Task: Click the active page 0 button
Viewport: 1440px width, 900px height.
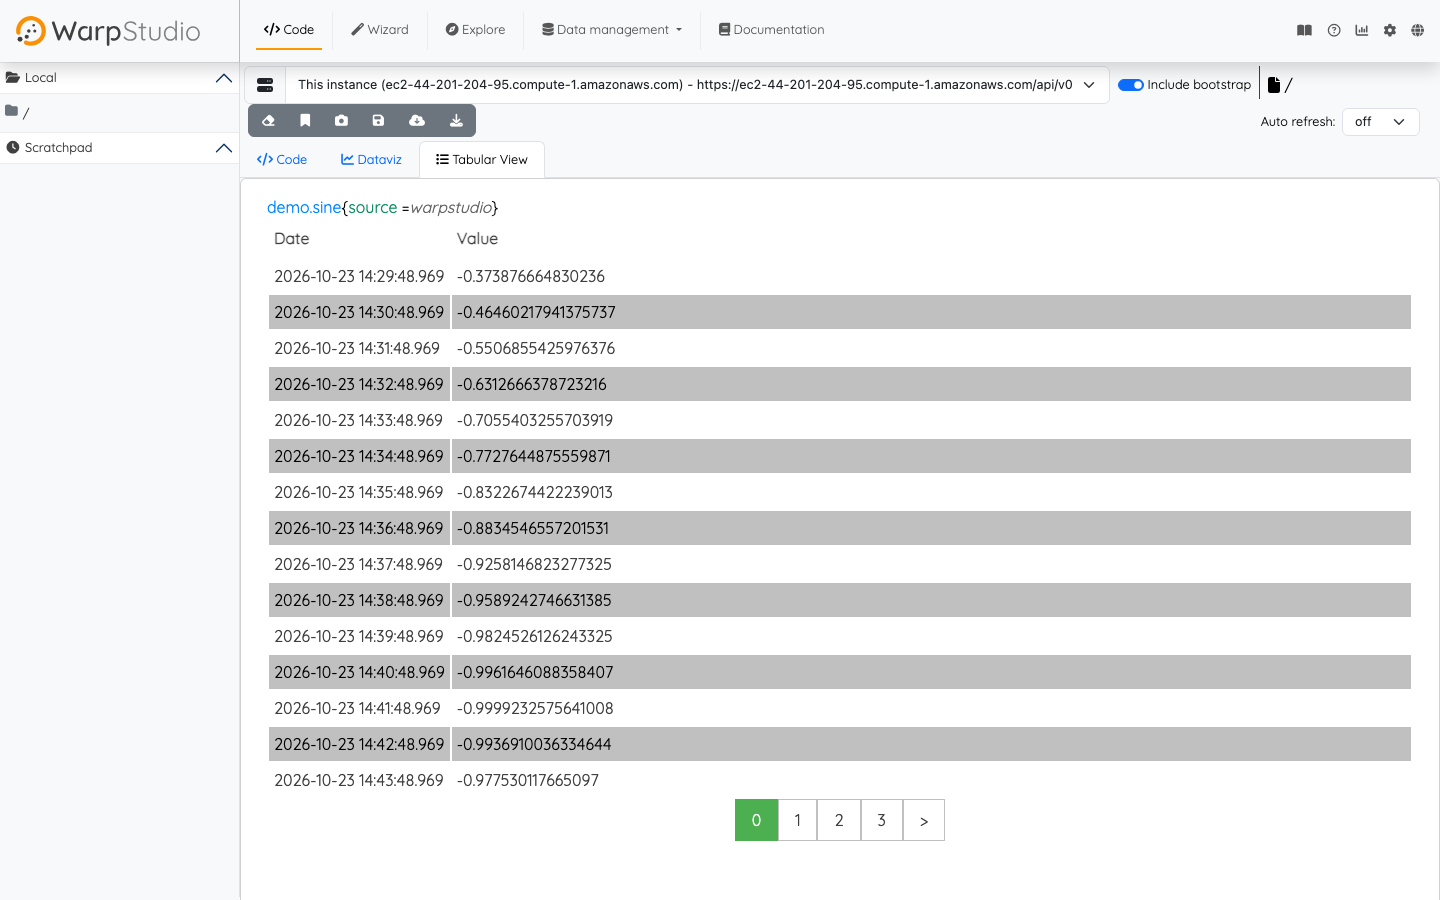Action: [756, 820]
